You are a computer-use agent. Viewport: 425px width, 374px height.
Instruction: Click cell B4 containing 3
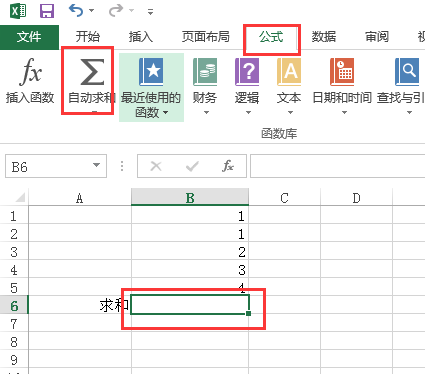coord(190,270)
